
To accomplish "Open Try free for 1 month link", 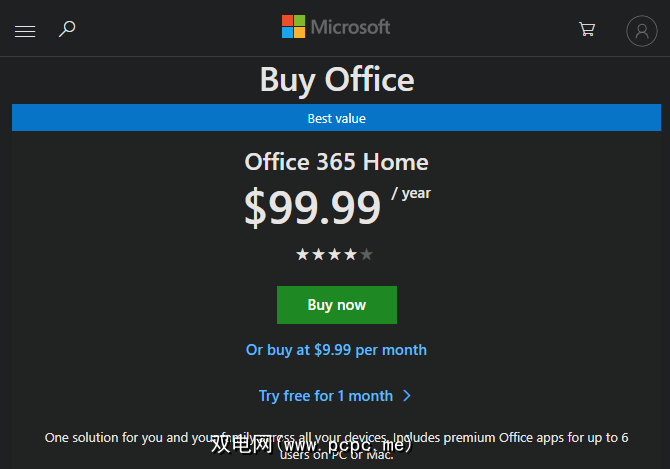I will pyautogui.click(x=326, y=396).
